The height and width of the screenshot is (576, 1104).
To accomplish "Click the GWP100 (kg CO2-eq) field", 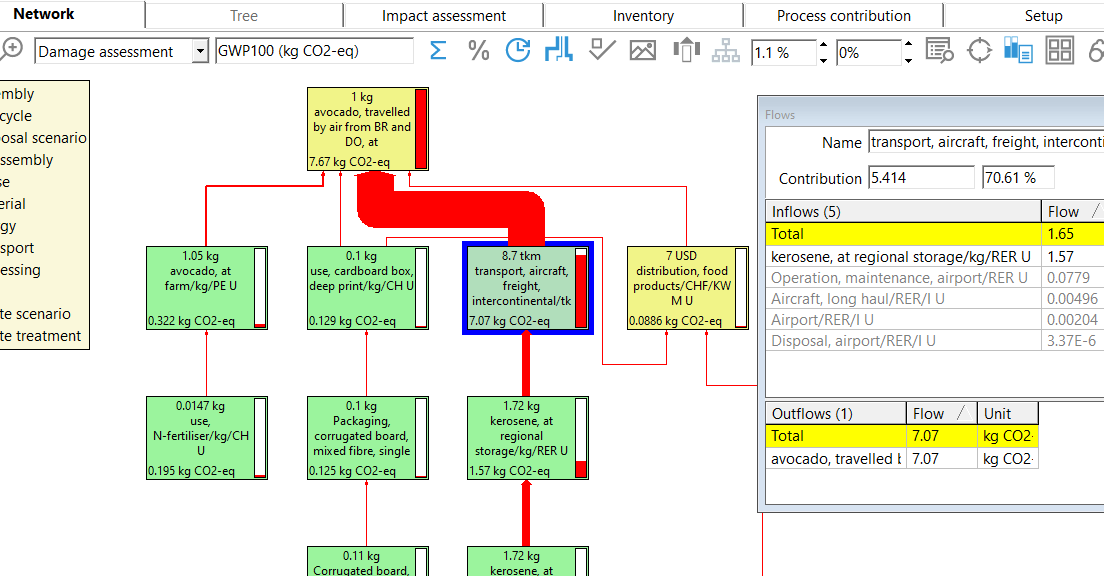I will [x=314, y=51].
